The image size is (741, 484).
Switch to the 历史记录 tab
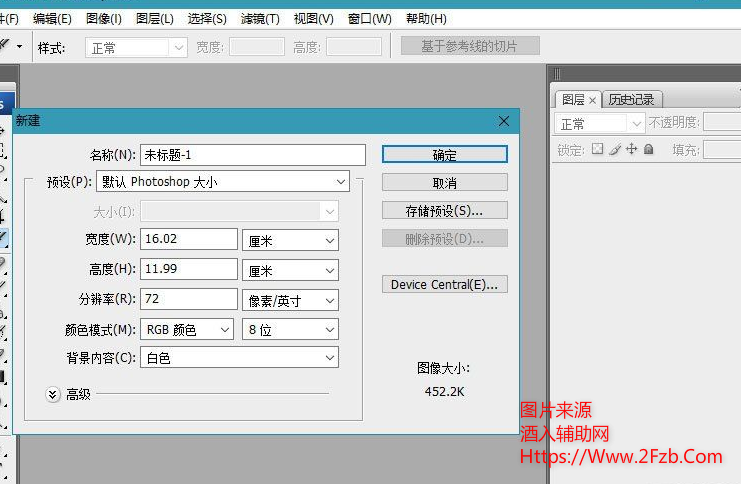pyautogui.click(x=631, y=99)
